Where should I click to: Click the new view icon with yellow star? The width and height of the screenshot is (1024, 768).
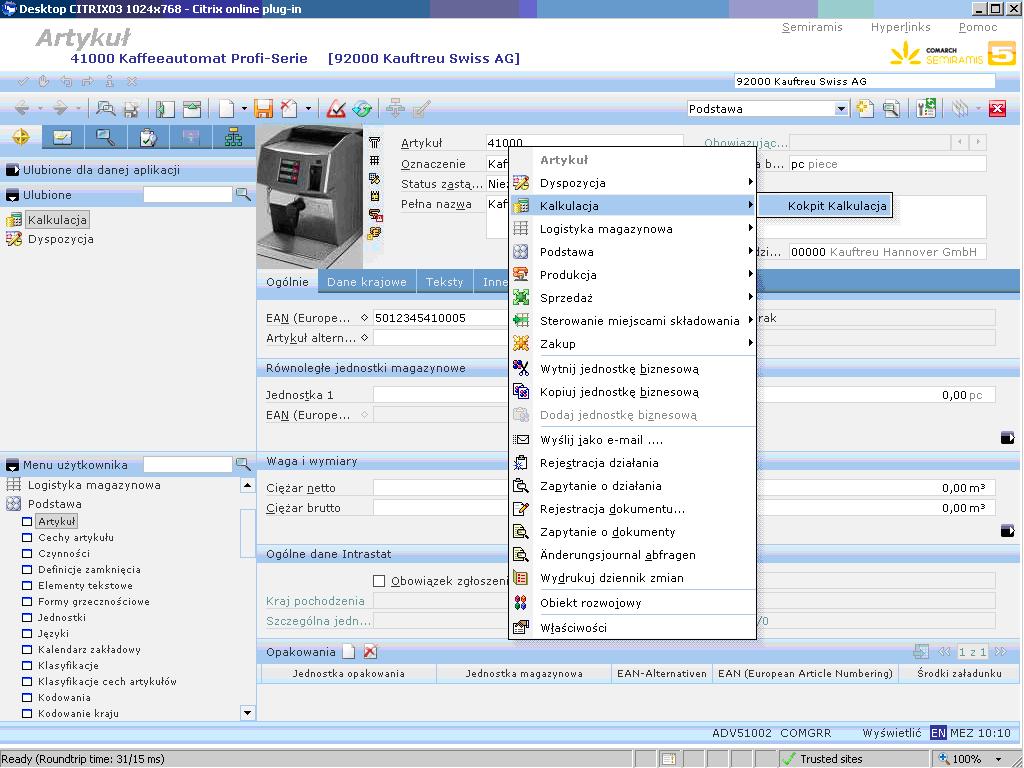(865, 108)
